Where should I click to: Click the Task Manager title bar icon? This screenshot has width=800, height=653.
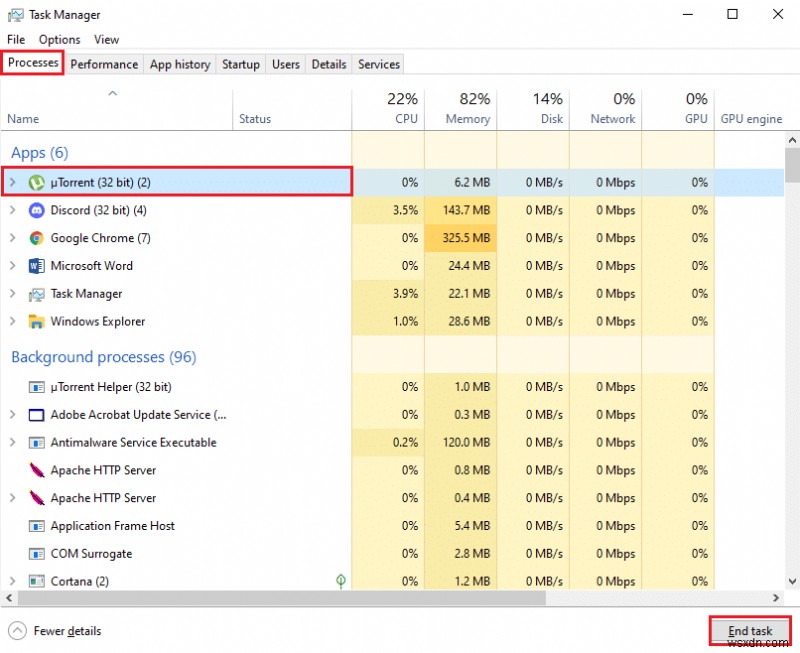click(x=15, y=15)
